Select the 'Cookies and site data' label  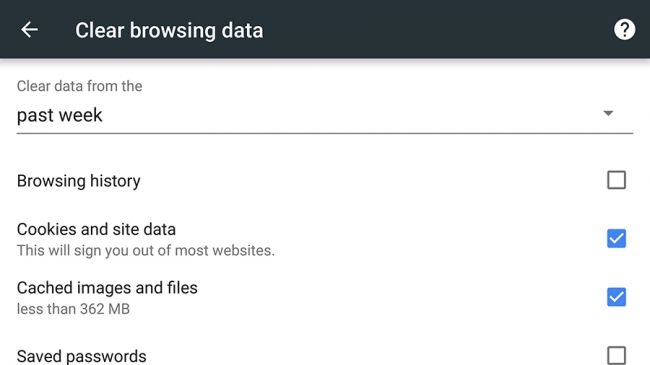pos(96,229)
